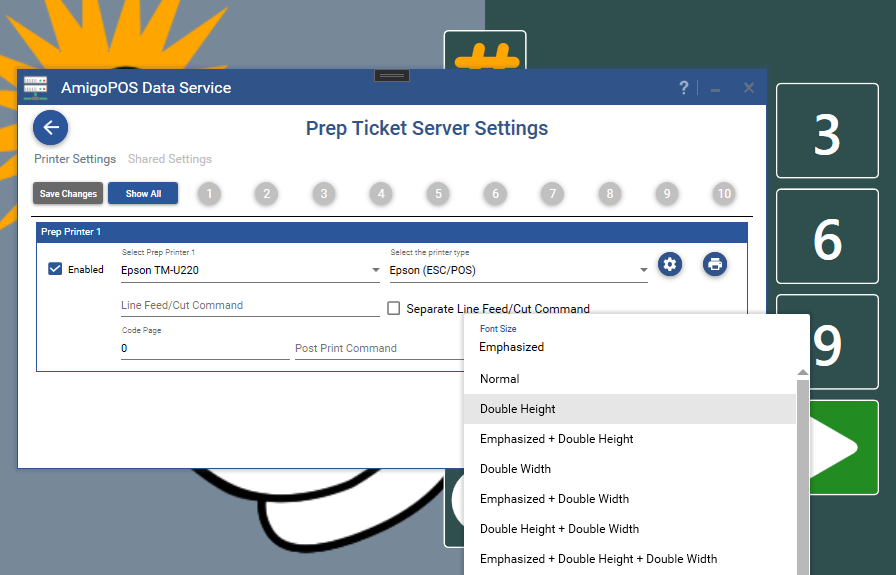Open printer settings gear icon
Image resolution: width=896 pixels, height=575 pixels.
point(670,264)
